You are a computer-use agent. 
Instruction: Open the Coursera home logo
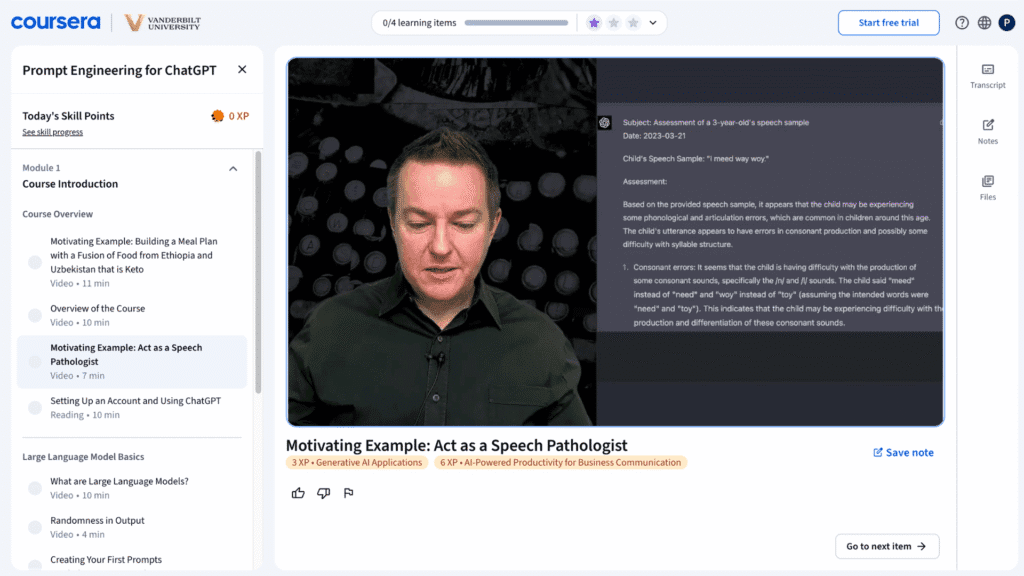coord(56,22)
